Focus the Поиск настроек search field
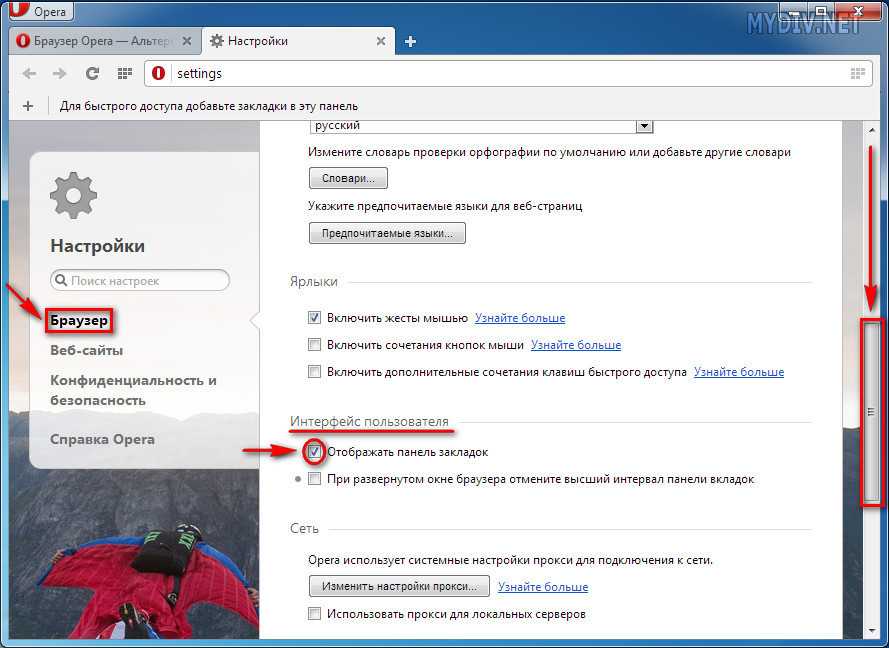Viewport: 889px width, 648px height. [x=140, y=280]
